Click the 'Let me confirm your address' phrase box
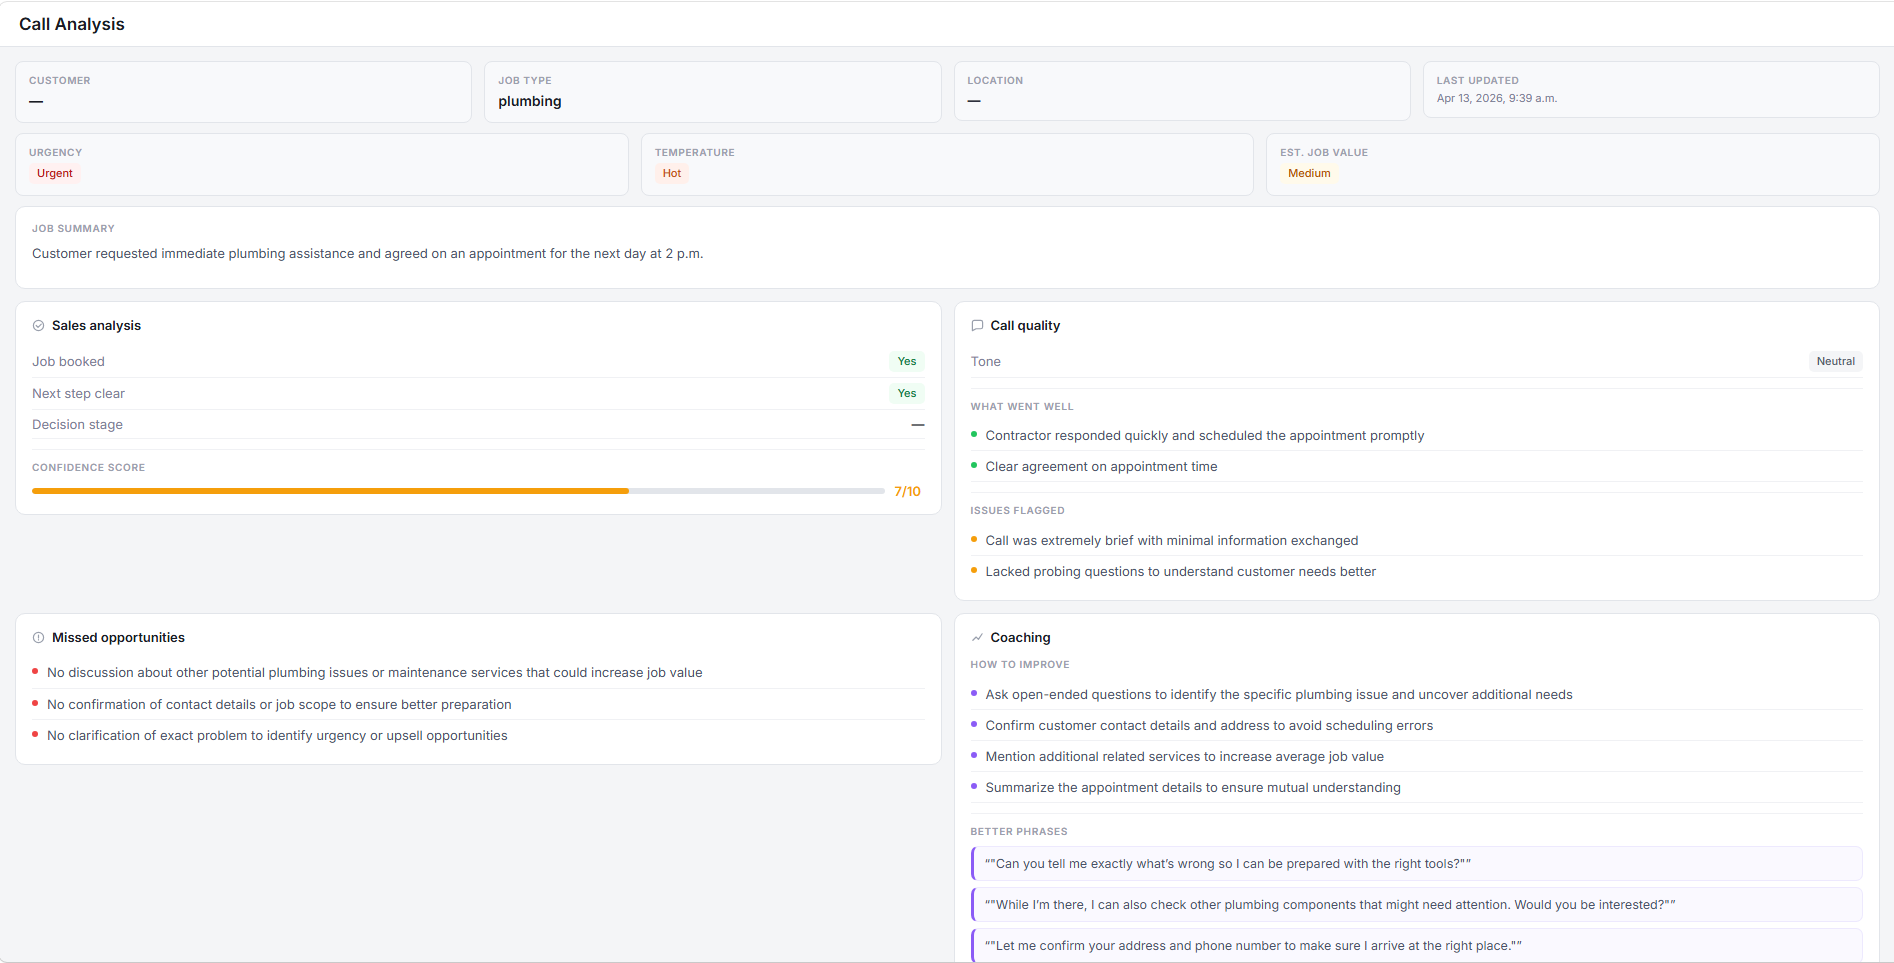 point(1416,945)
